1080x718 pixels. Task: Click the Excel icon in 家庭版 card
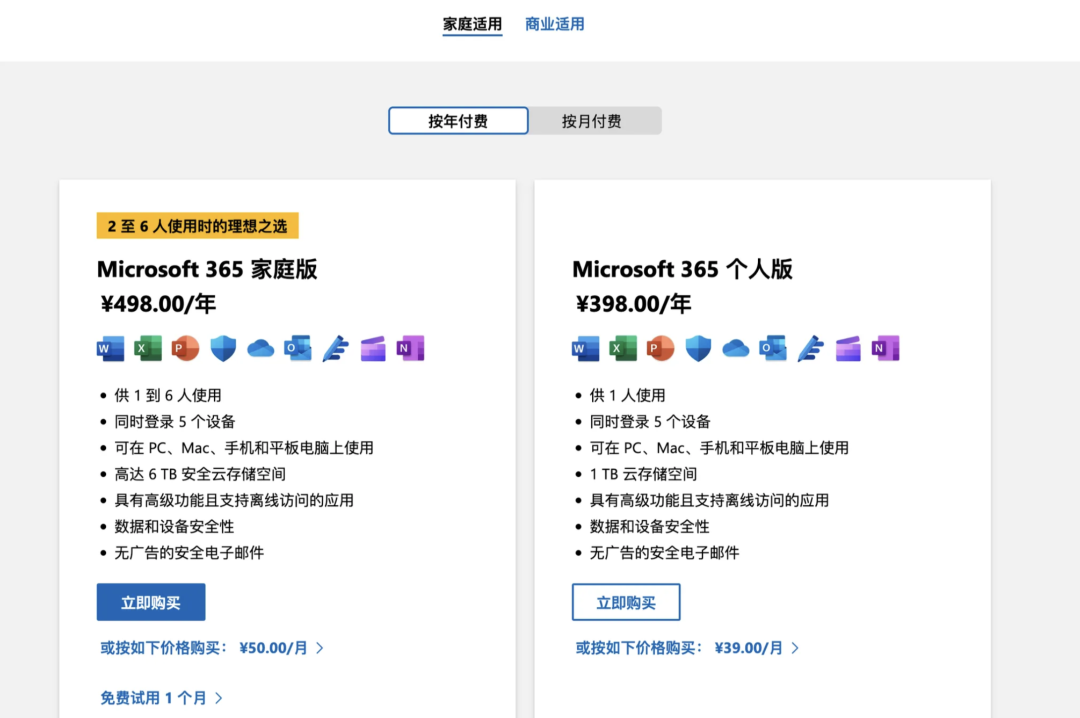pos(148,349)
